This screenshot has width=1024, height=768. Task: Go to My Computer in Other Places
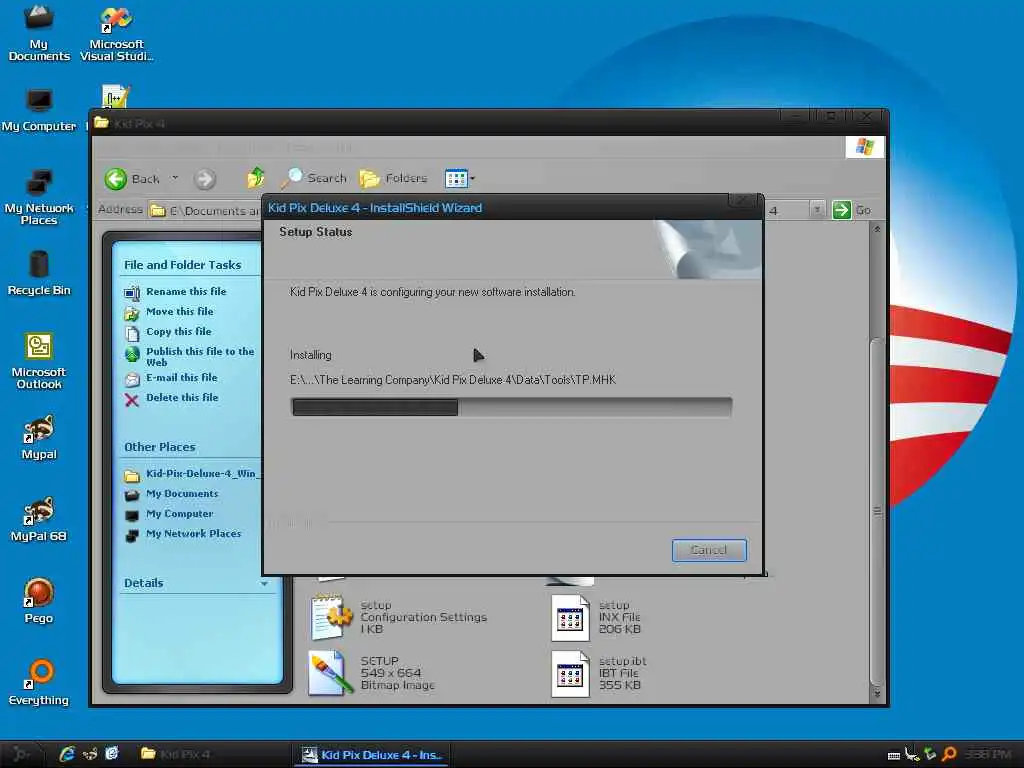click(x=180, y=514)
